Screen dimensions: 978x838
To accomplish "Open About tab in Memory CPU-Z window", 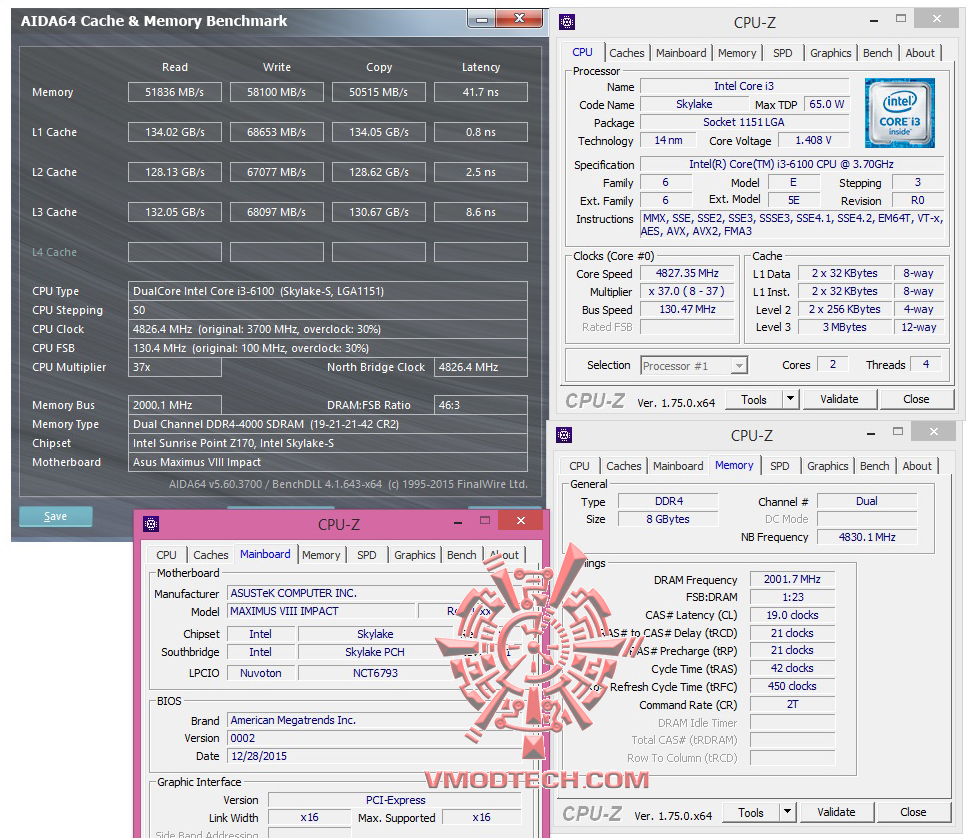I will point(917,466).
